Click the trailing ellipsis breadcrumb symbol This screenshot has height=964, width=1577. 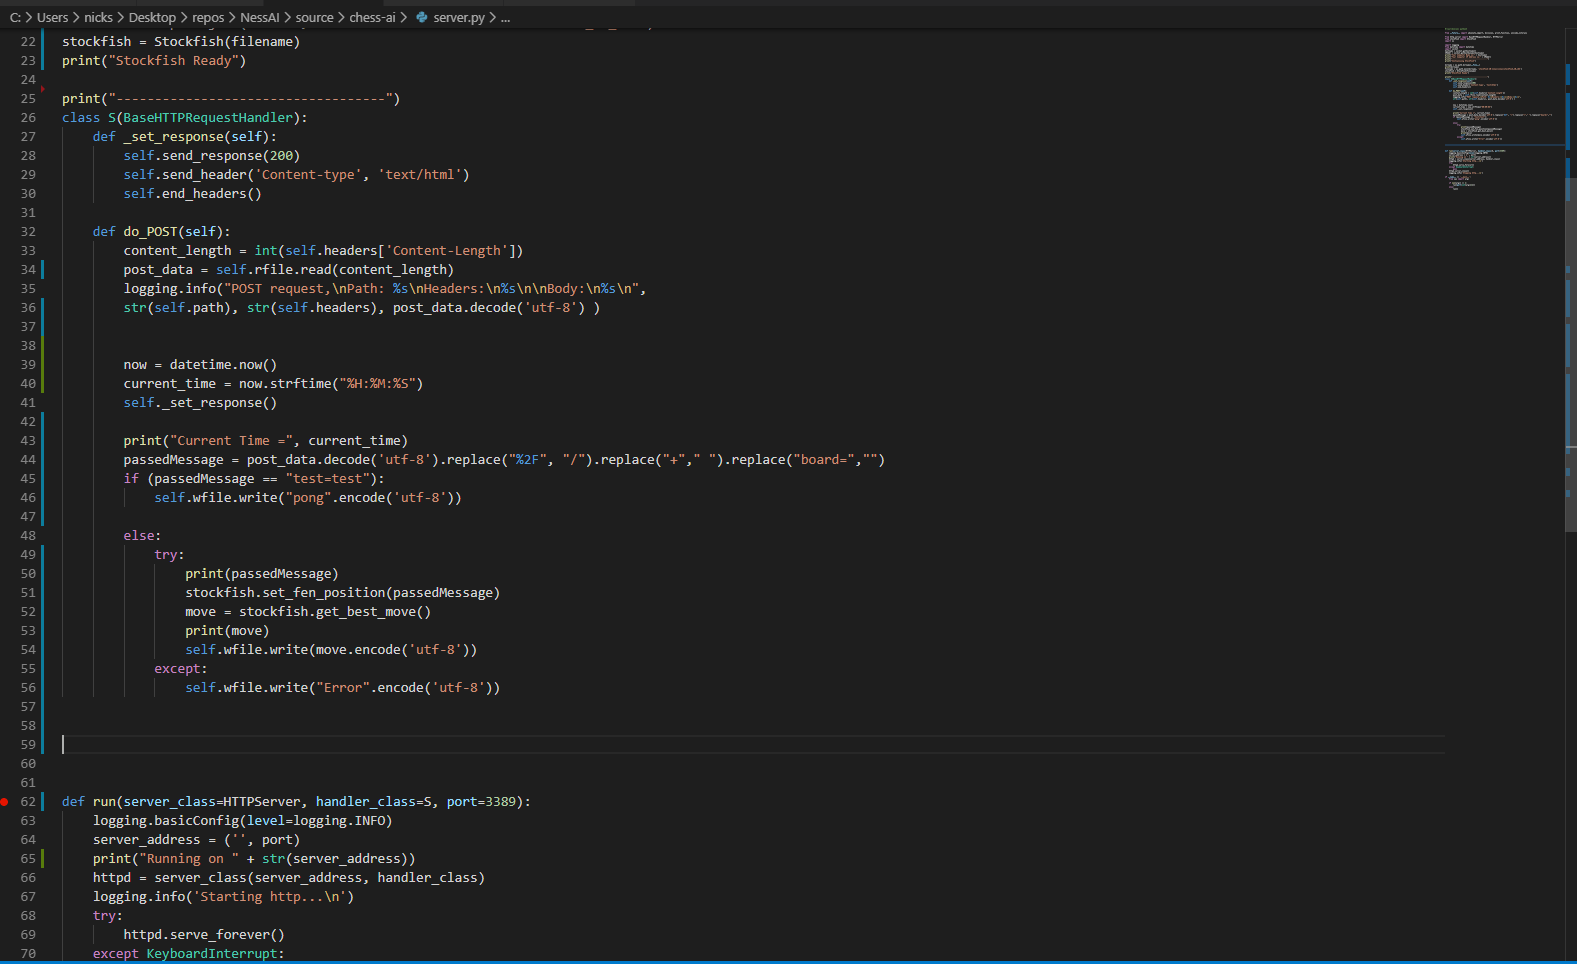[505, 17]
